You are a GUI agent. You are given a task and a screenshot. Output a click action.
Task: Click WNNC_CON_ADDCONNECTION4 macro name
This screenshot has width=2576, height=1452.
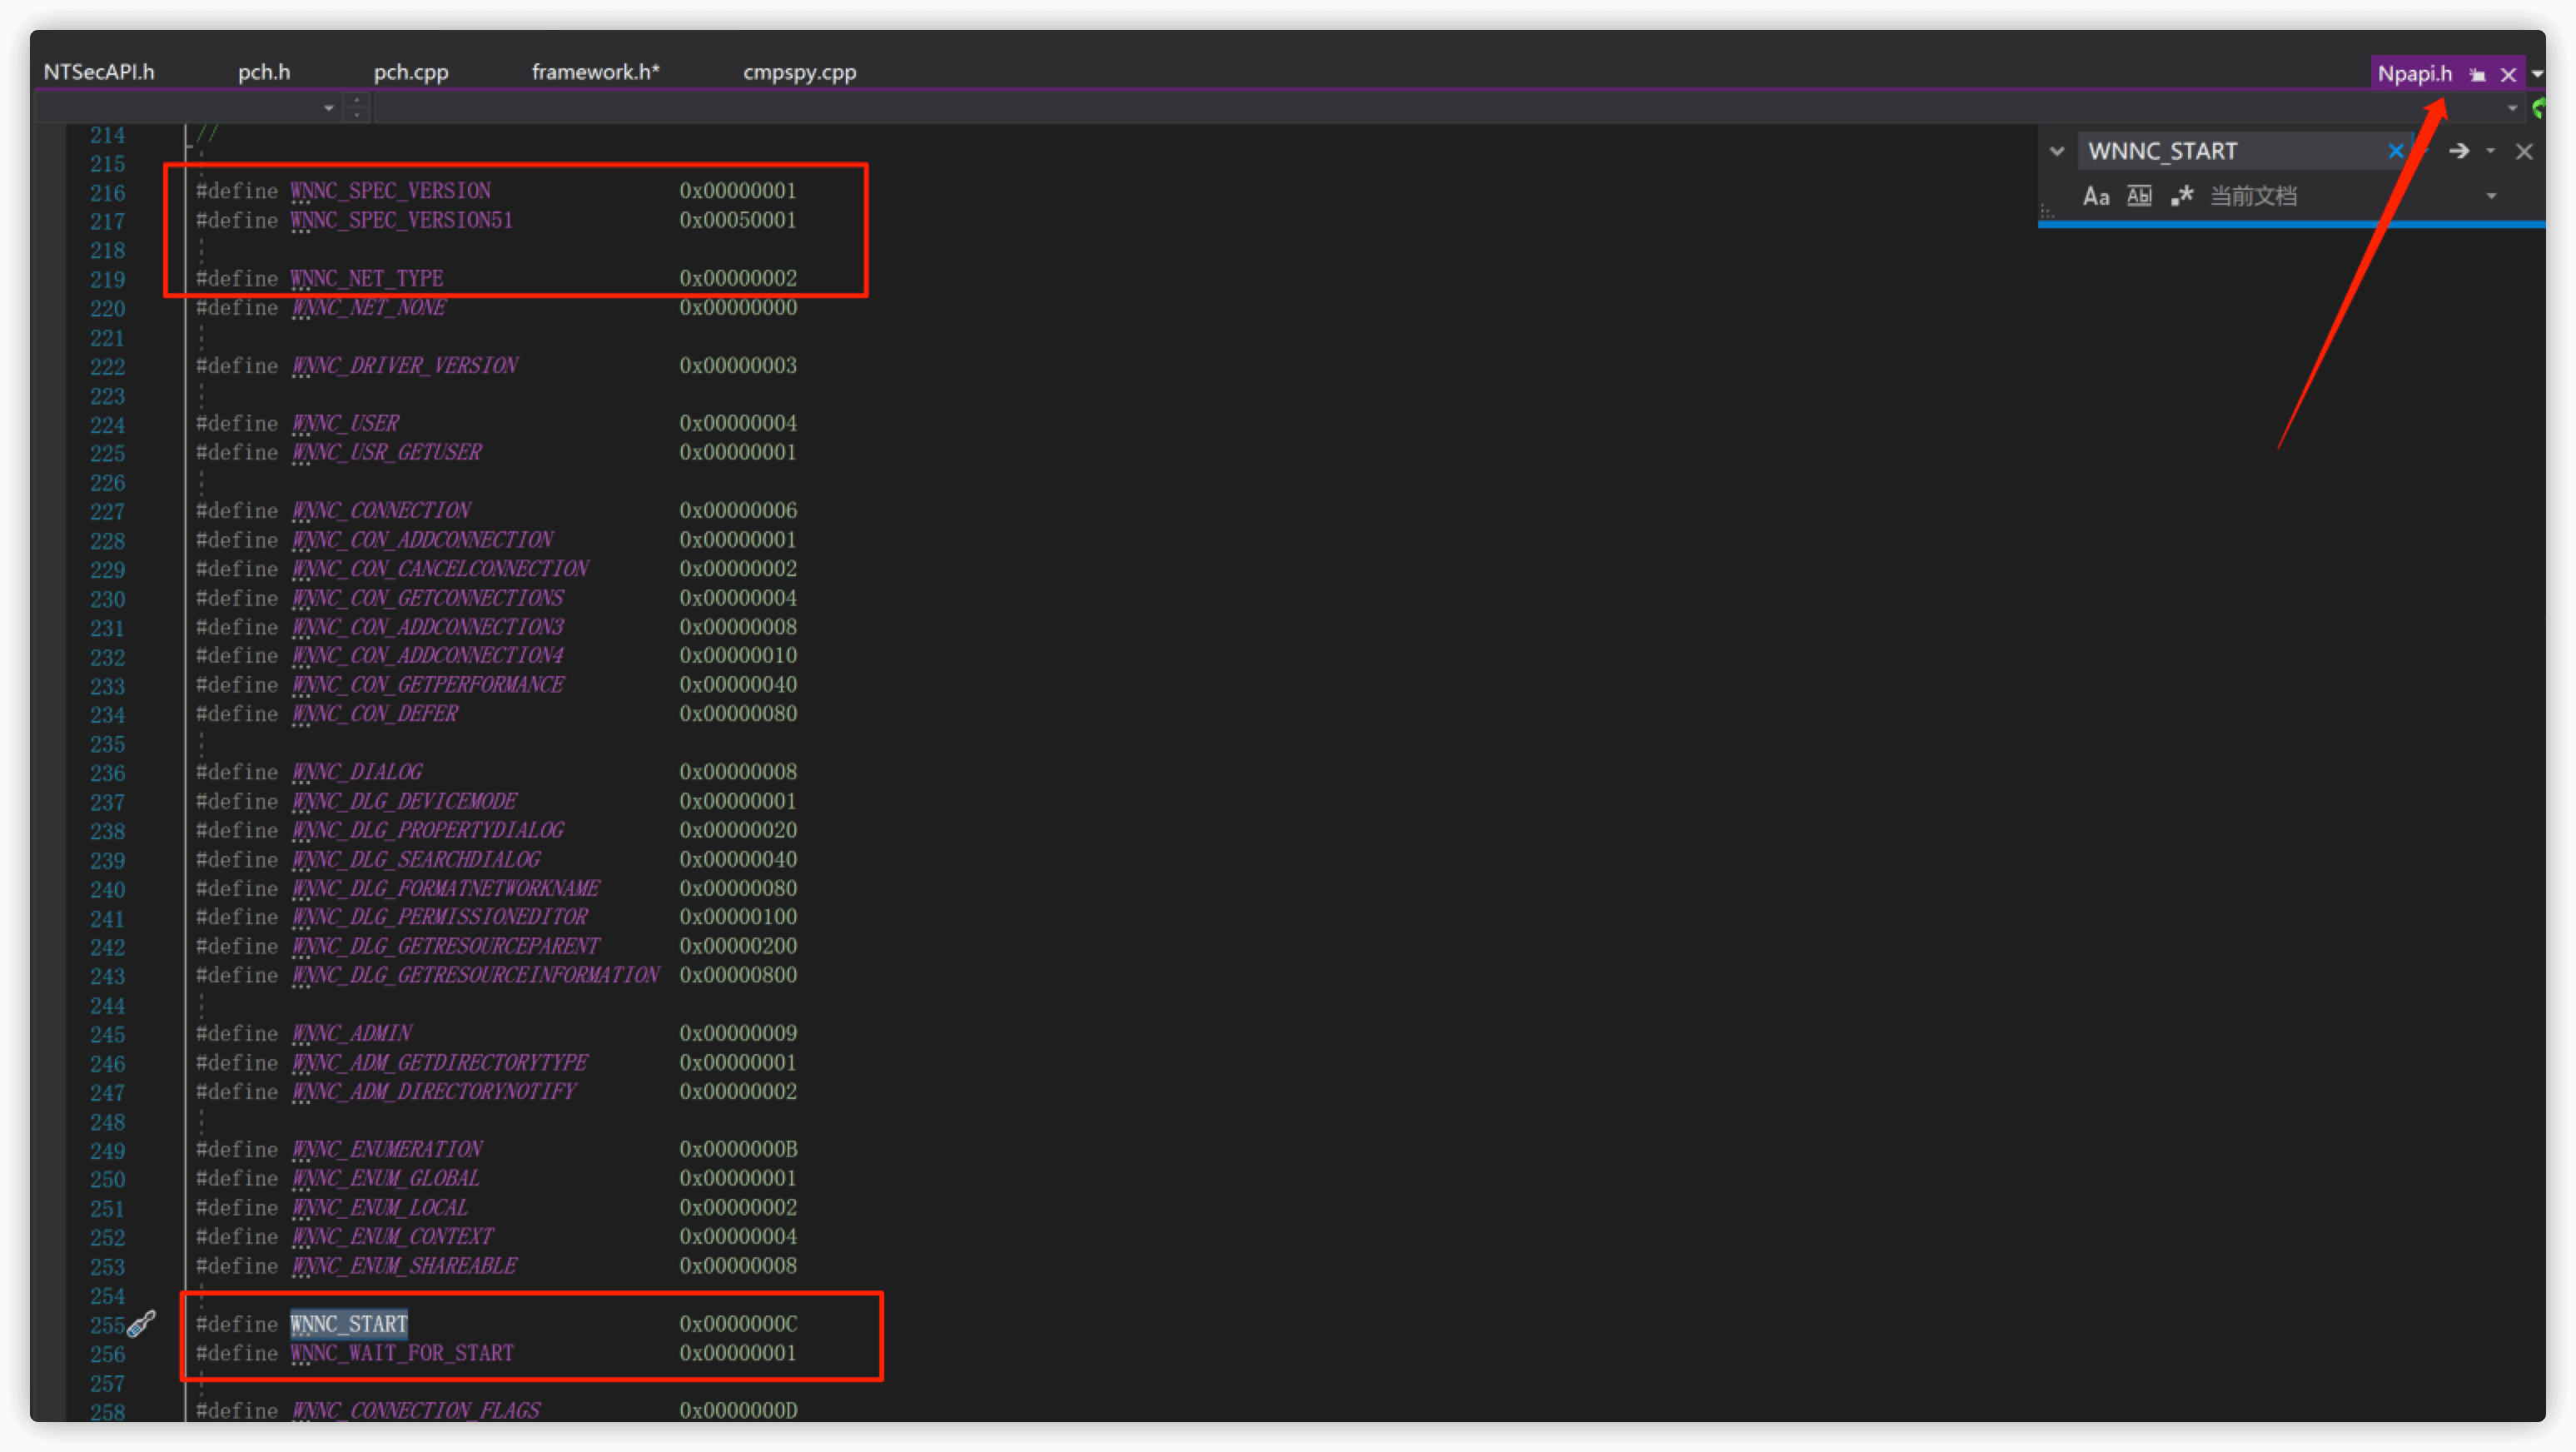pos(427,655)
